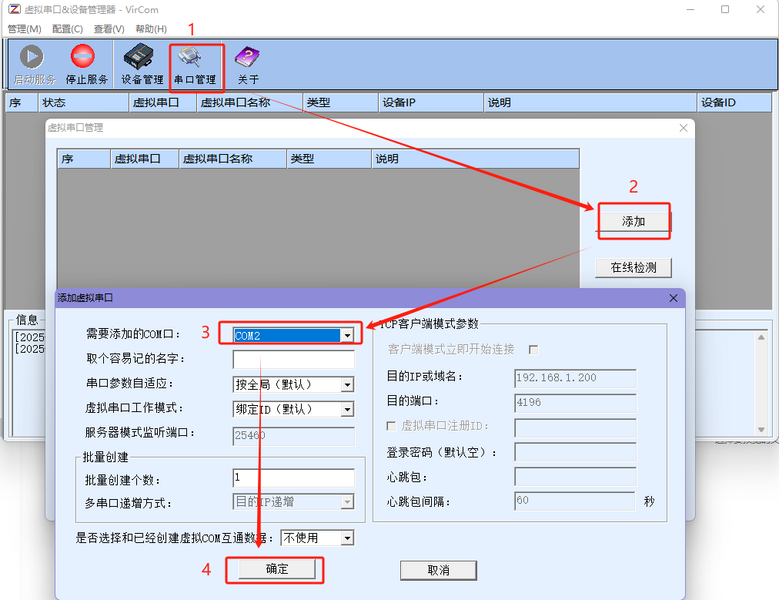Close the 添加虚拟串口 dialog

(x=673, y=298)
